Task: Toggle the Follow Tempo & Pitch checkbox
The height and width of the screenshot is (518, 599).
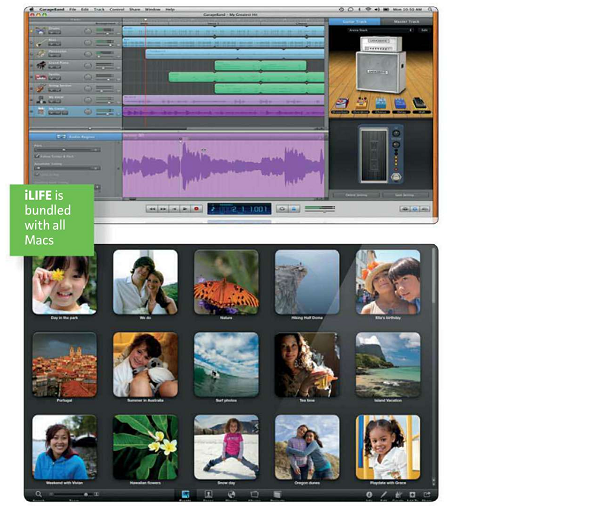Action: 37,156
